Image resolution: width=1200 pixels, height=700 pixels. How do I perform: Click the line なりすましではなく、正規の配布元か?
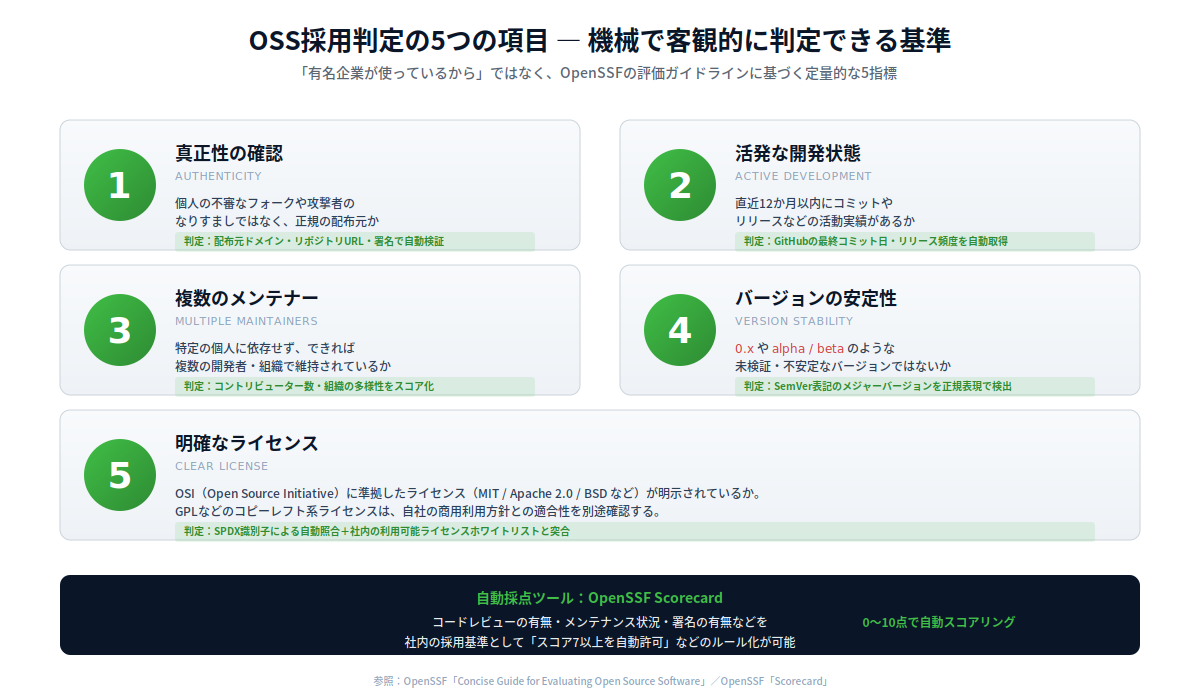coord(277,221)
